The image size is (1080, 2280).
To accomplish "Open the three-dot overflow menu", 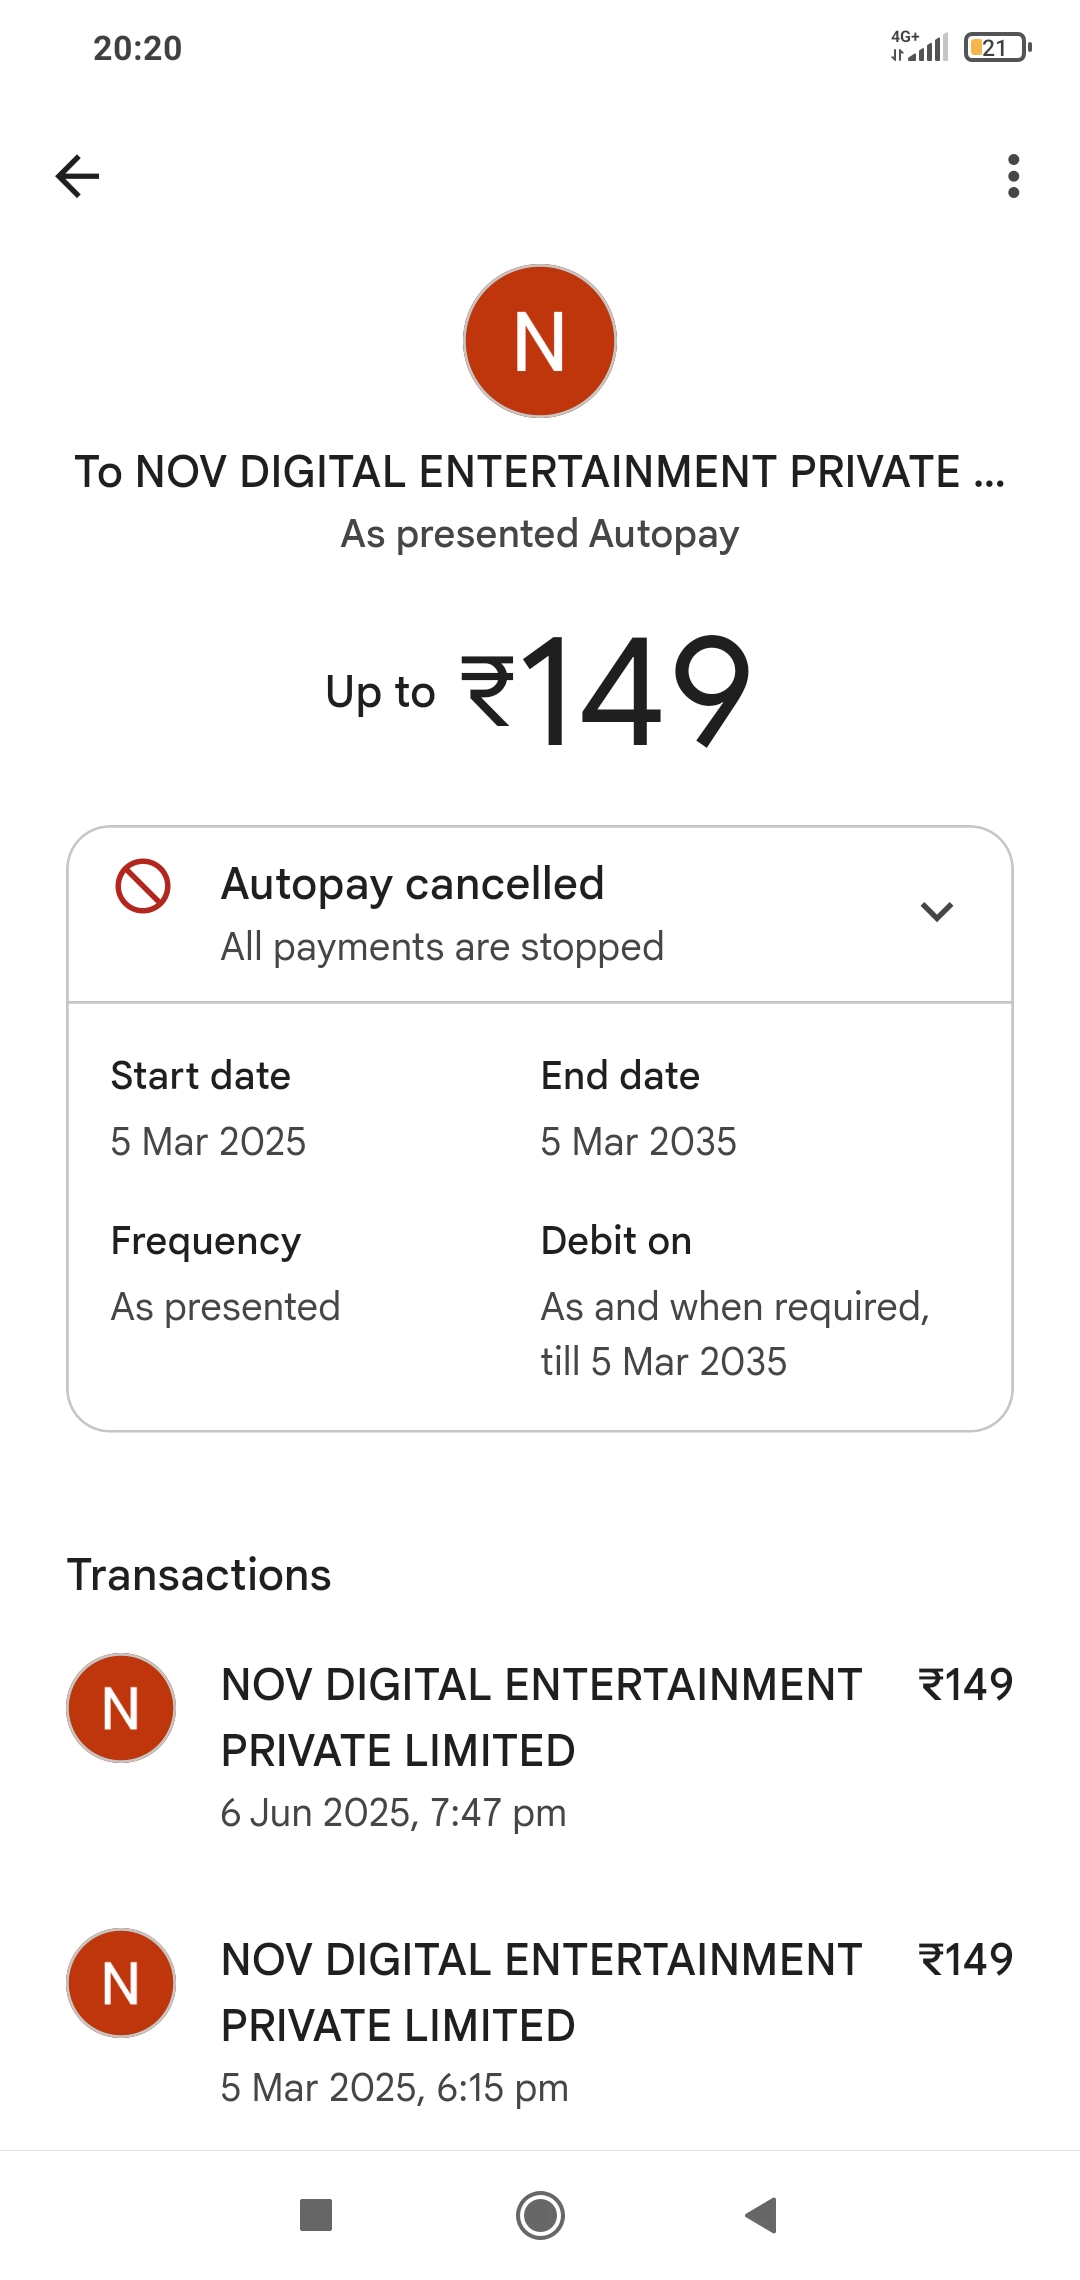I will [x=1013, y=177].
